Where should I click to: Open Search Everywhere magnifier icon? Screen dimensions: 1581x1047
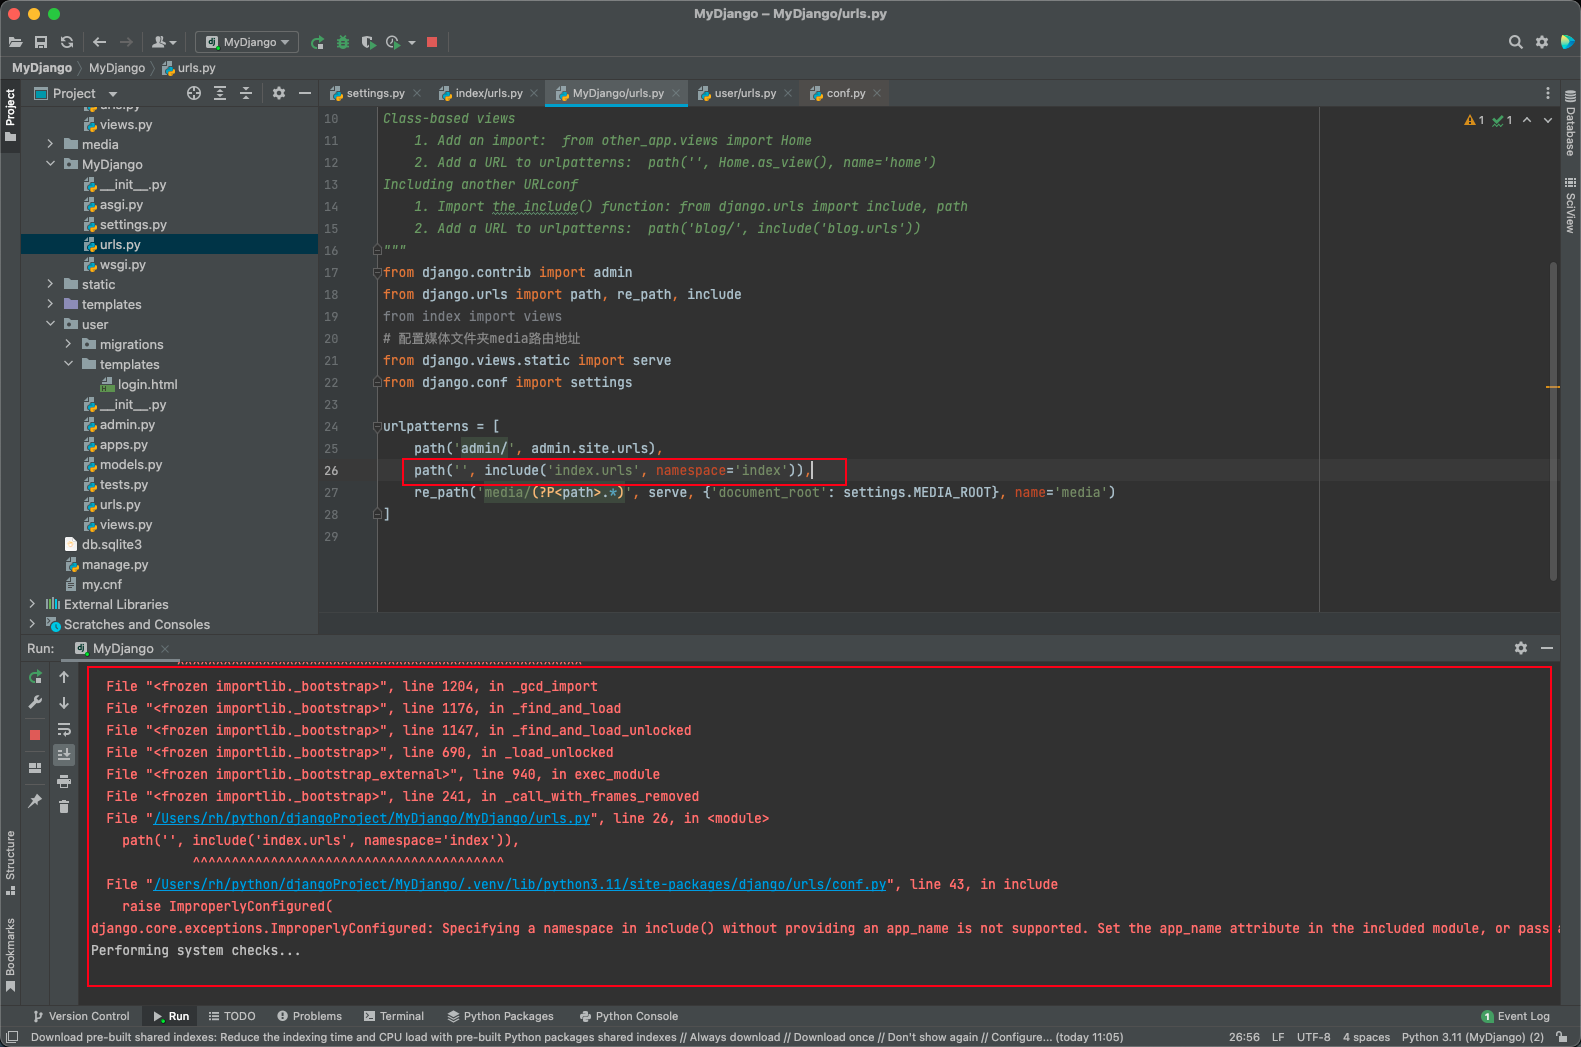(1515, 42)
